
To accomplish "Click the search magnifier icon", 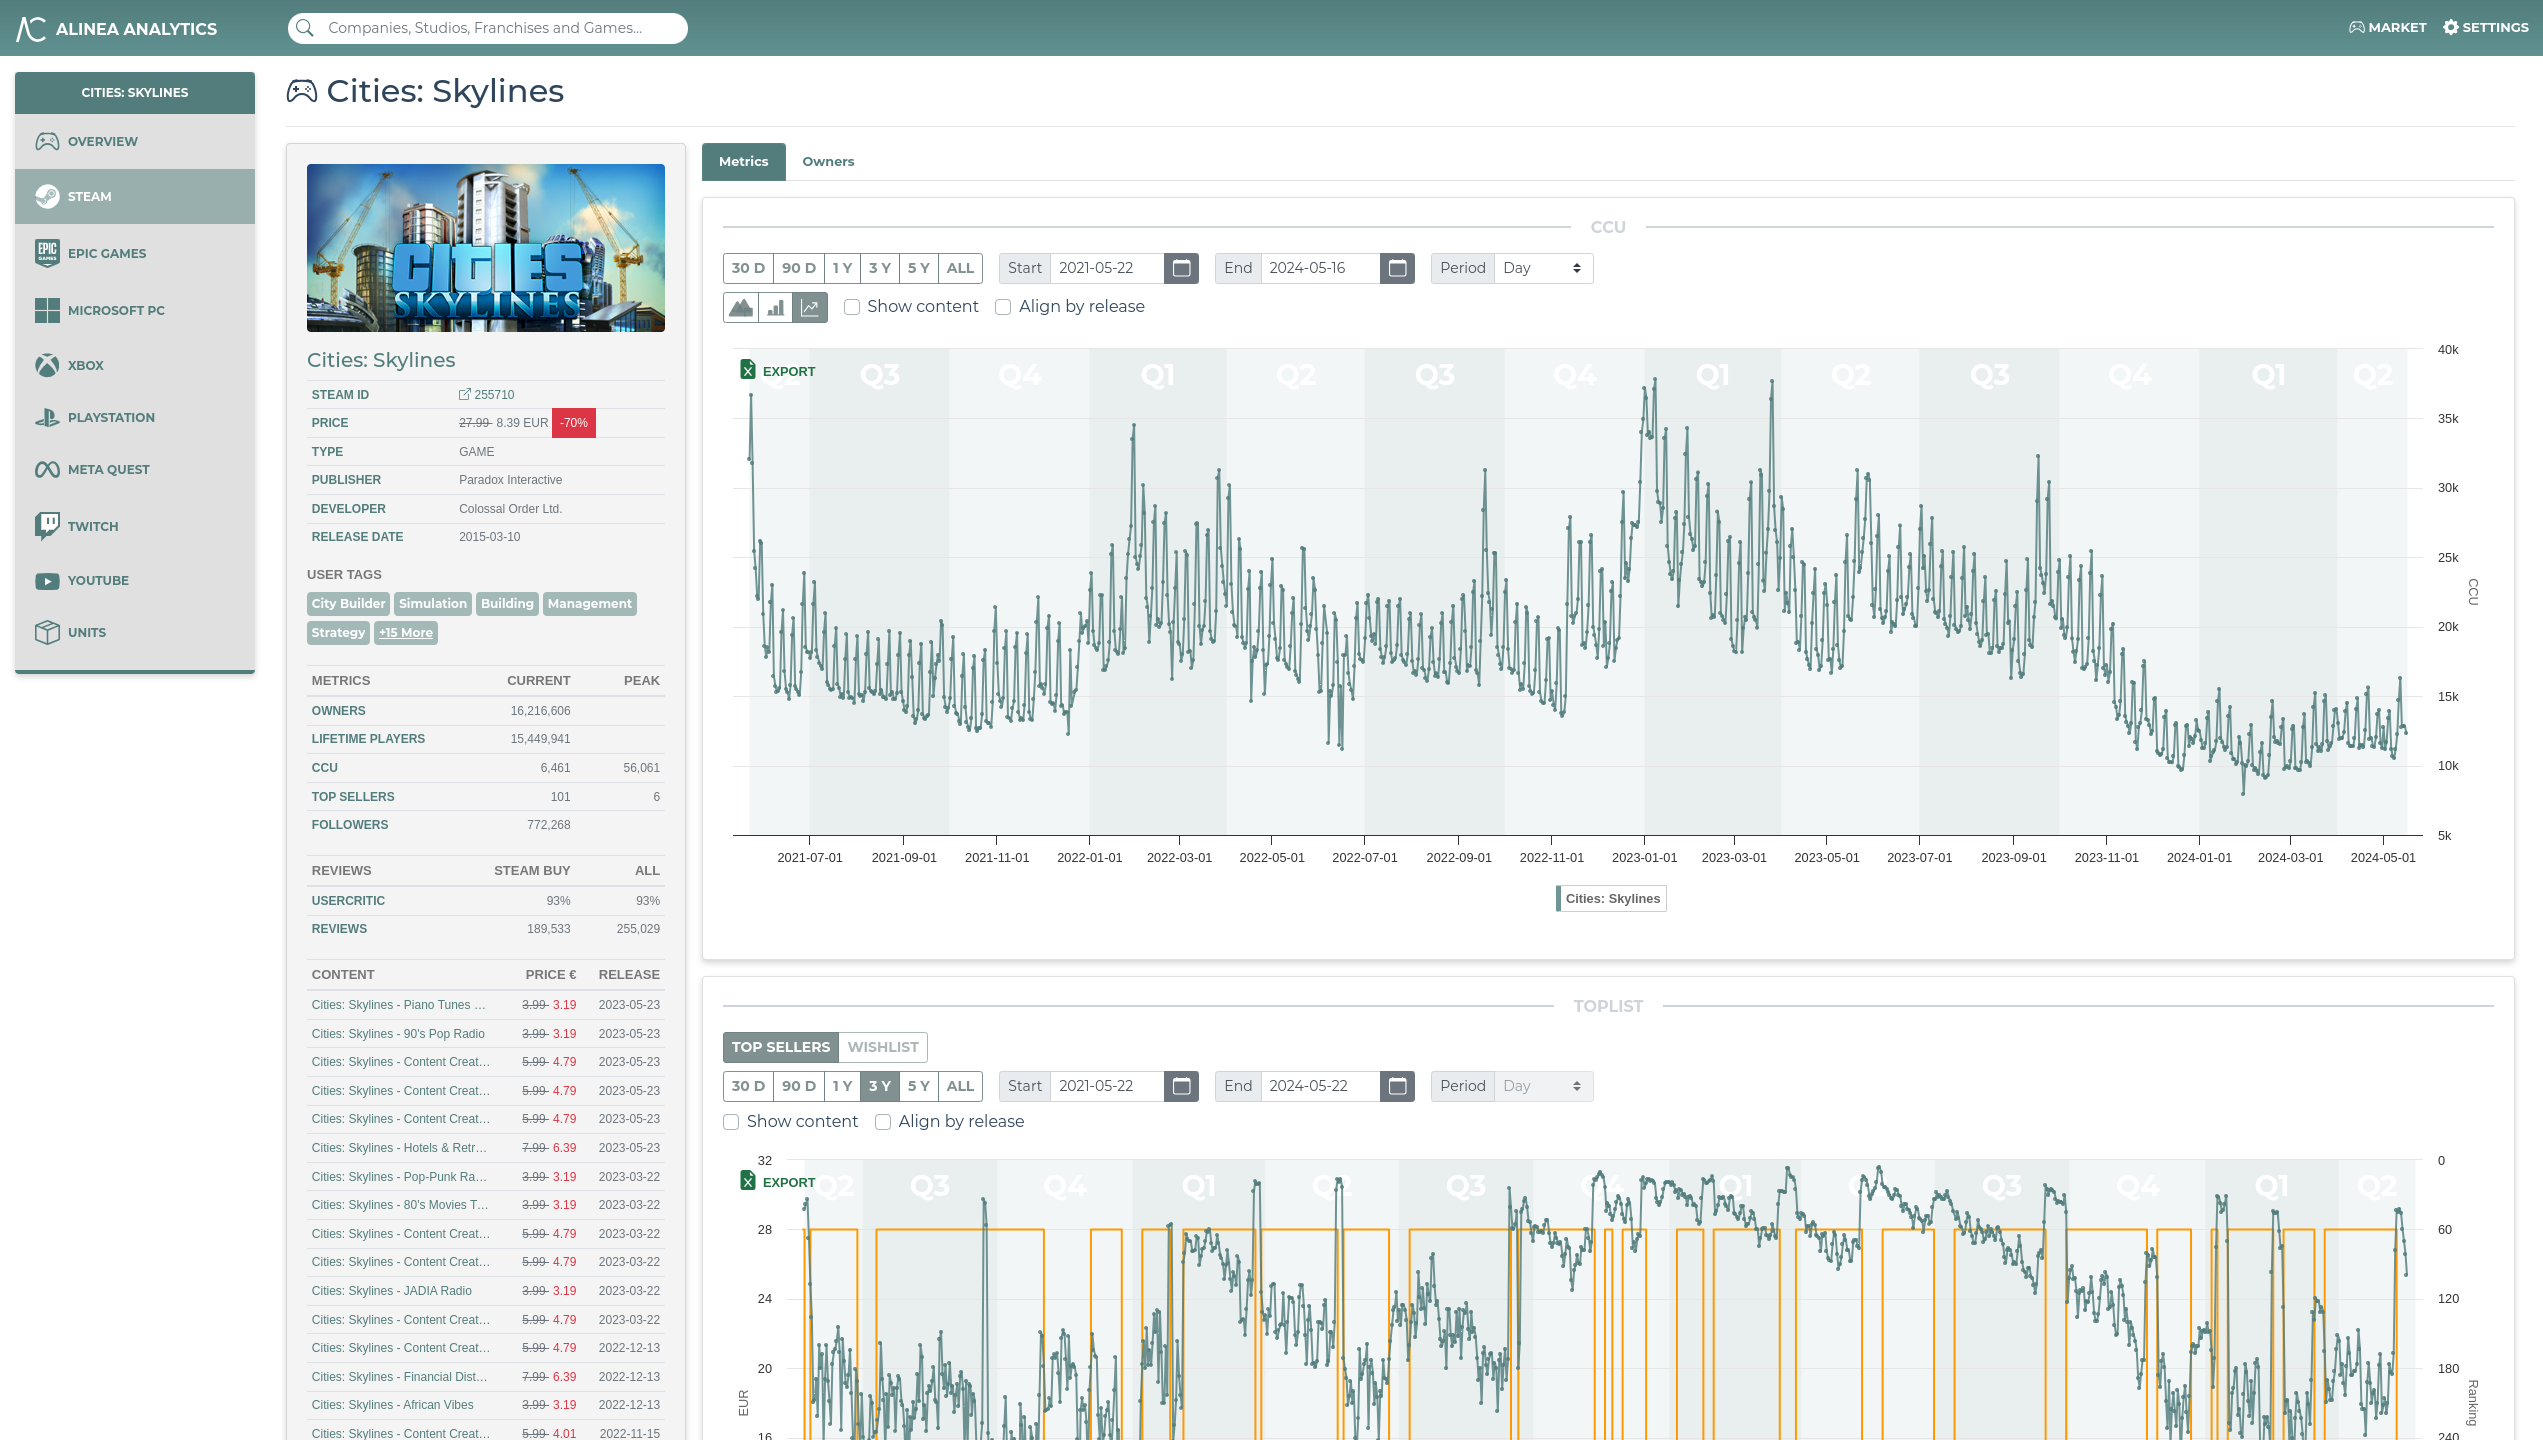I will 305,28.
